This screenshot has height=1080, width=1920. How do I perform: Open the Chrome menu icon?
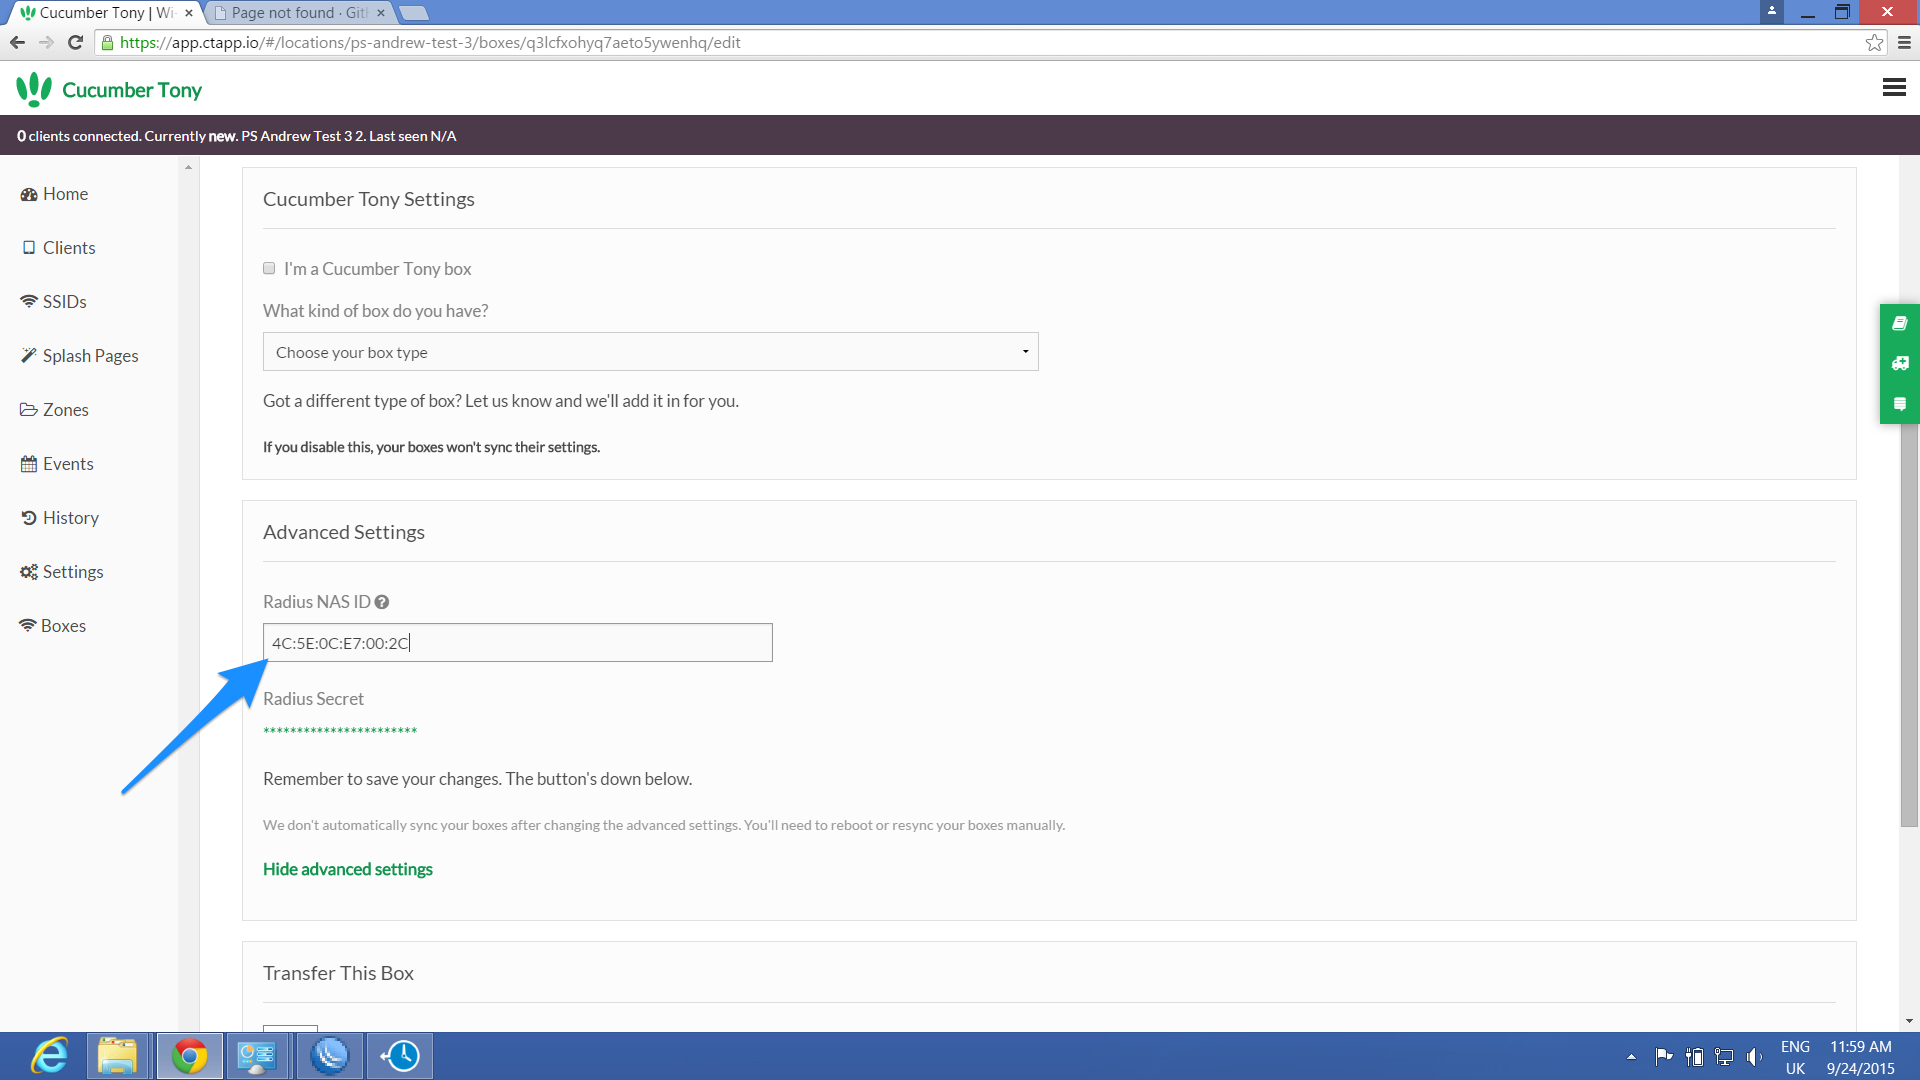pyautogui.click(x=1904, y=42)
